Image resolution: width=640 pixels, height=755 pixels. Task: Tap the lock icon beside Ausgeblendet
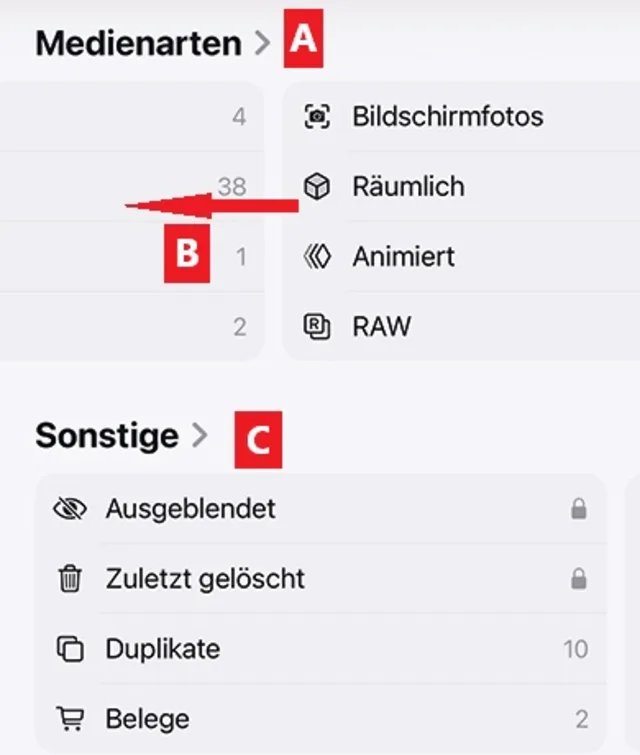578,510
